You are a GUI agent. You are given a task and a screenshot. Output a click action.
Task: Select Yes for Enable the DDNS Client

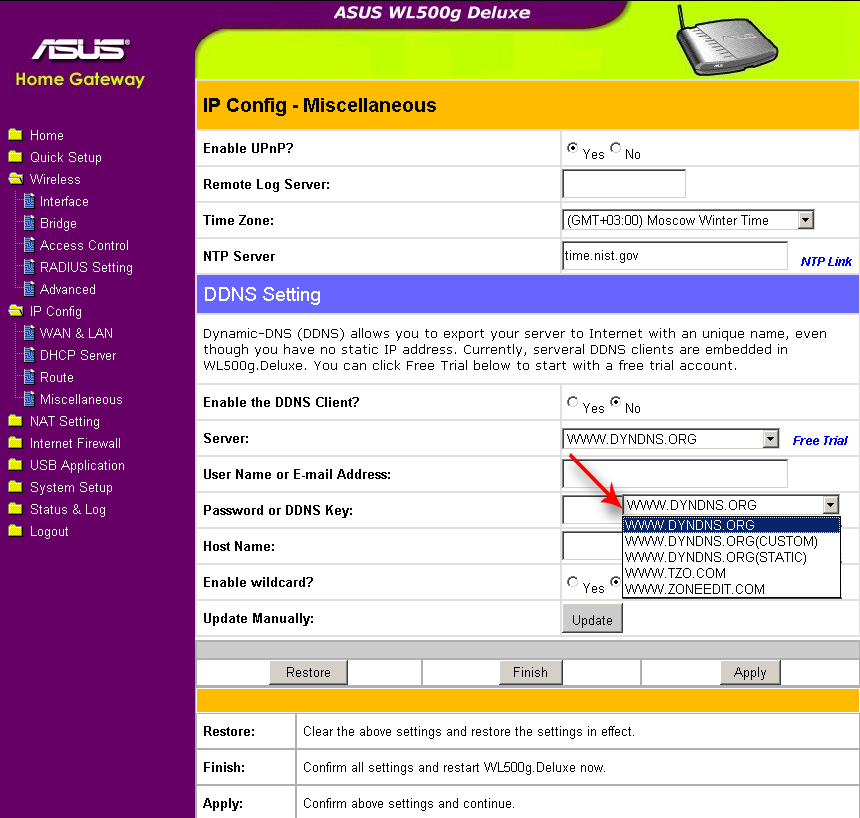coord(572,402)
